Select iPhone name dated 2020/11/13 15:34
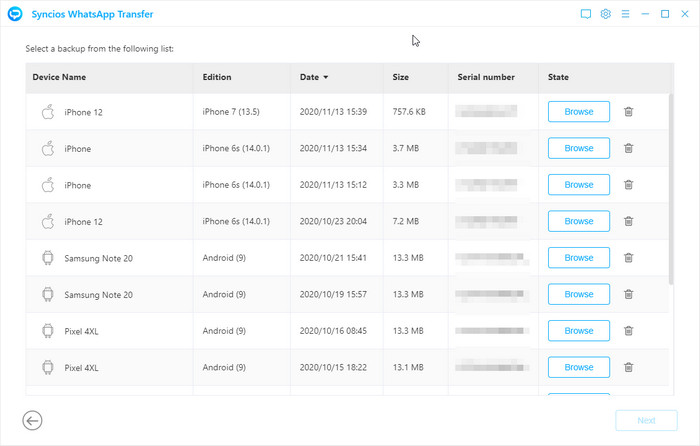This screenshot has width=700, height=446. tap(77, 149)
